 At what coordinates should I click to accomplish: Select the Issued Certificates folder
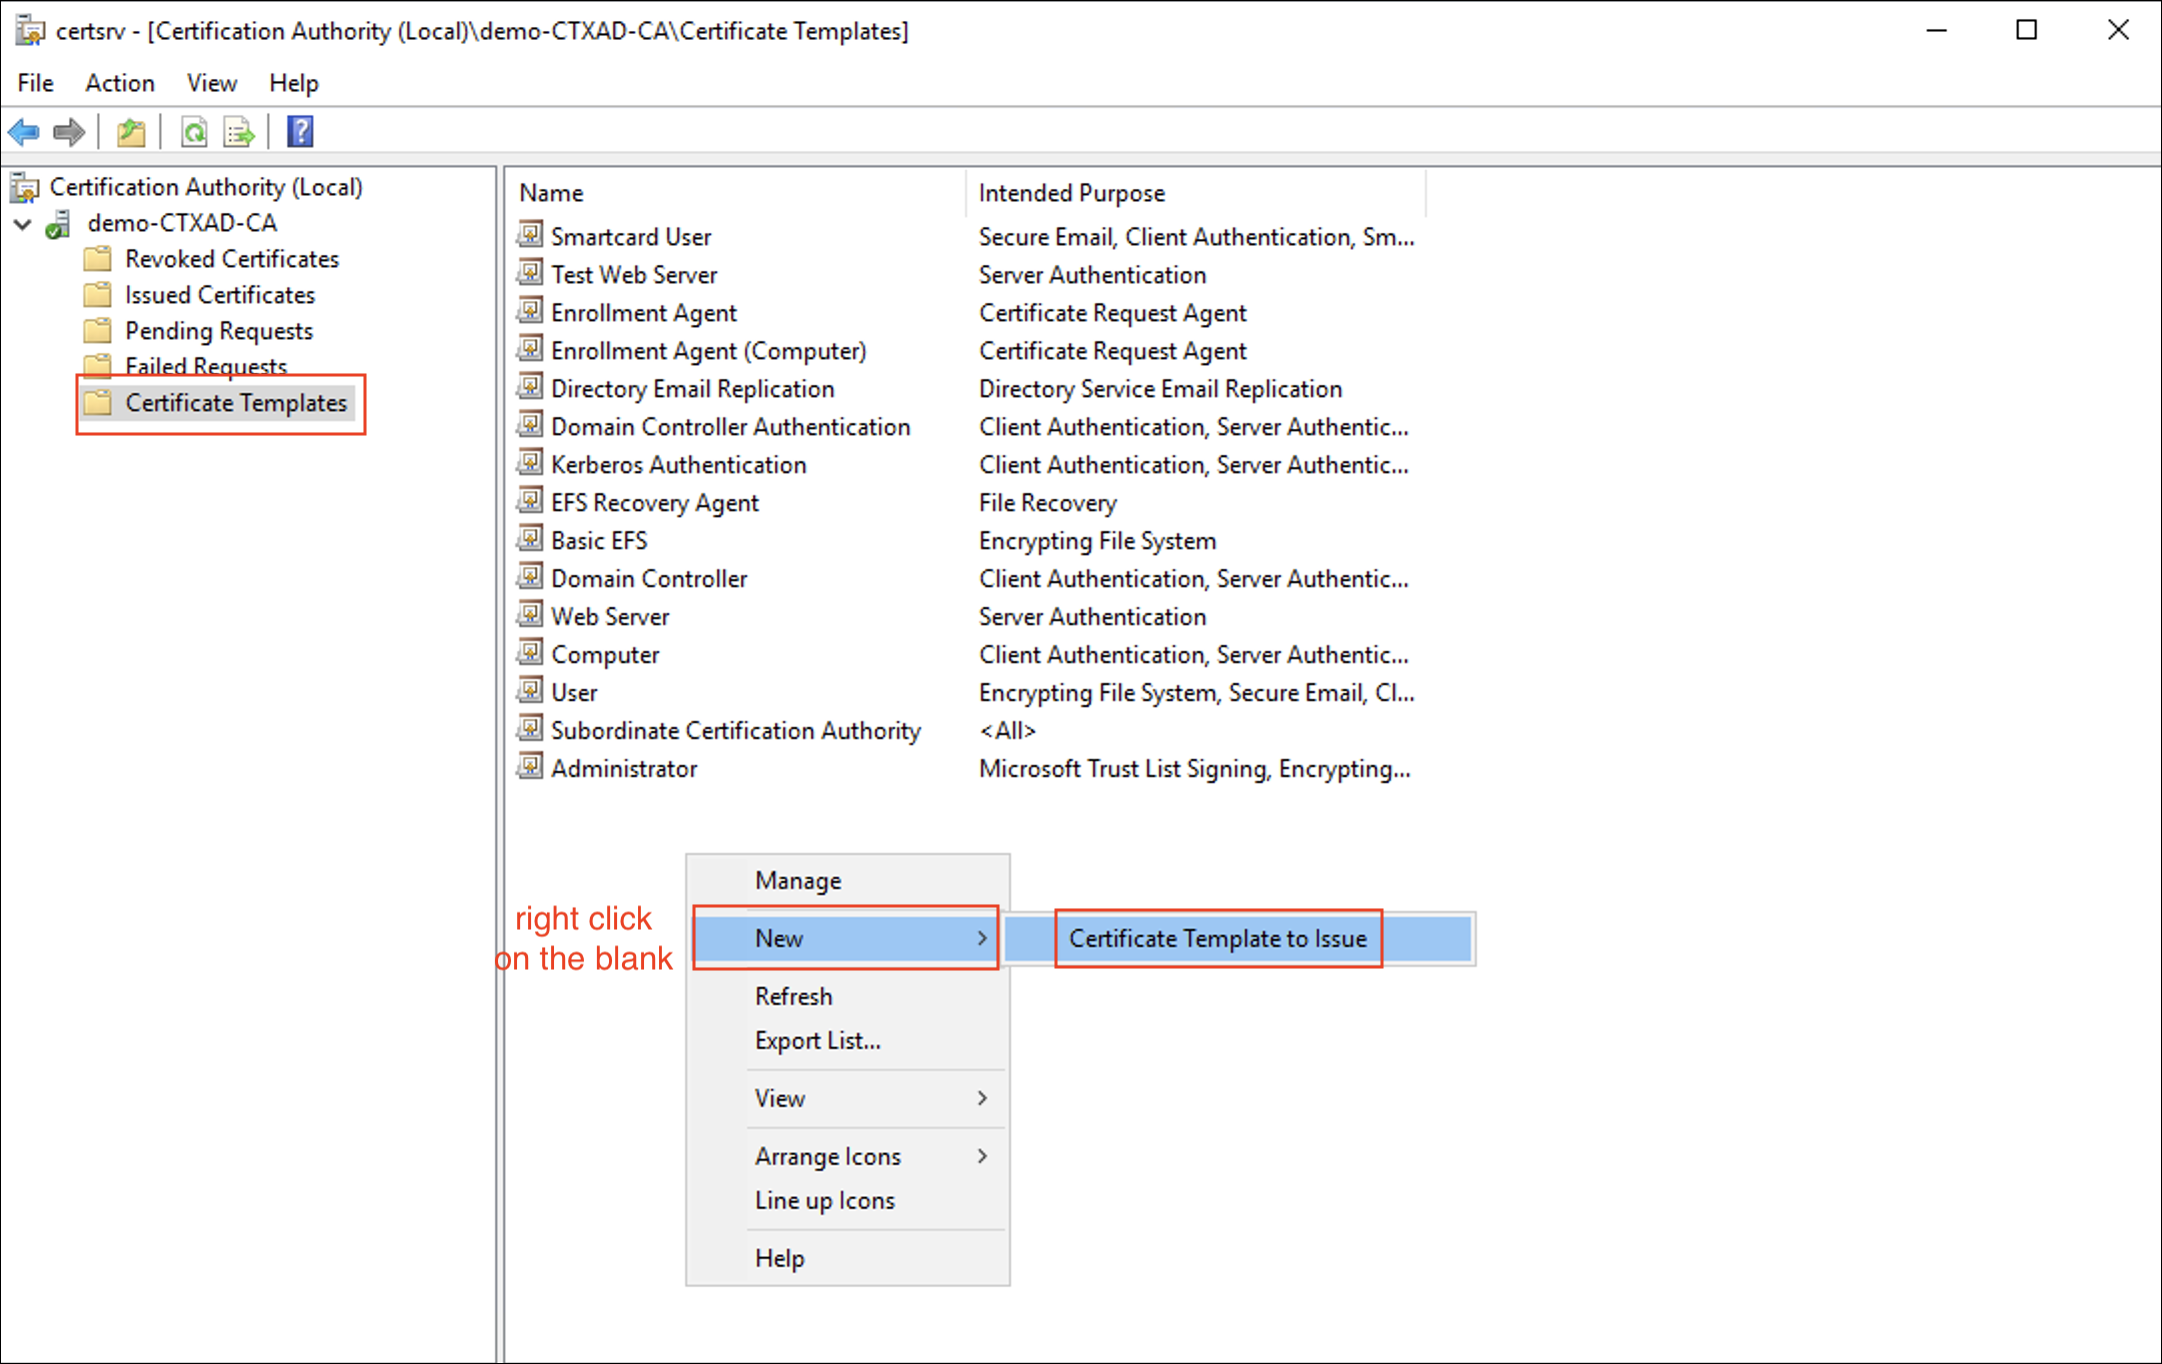click(219, 295)
